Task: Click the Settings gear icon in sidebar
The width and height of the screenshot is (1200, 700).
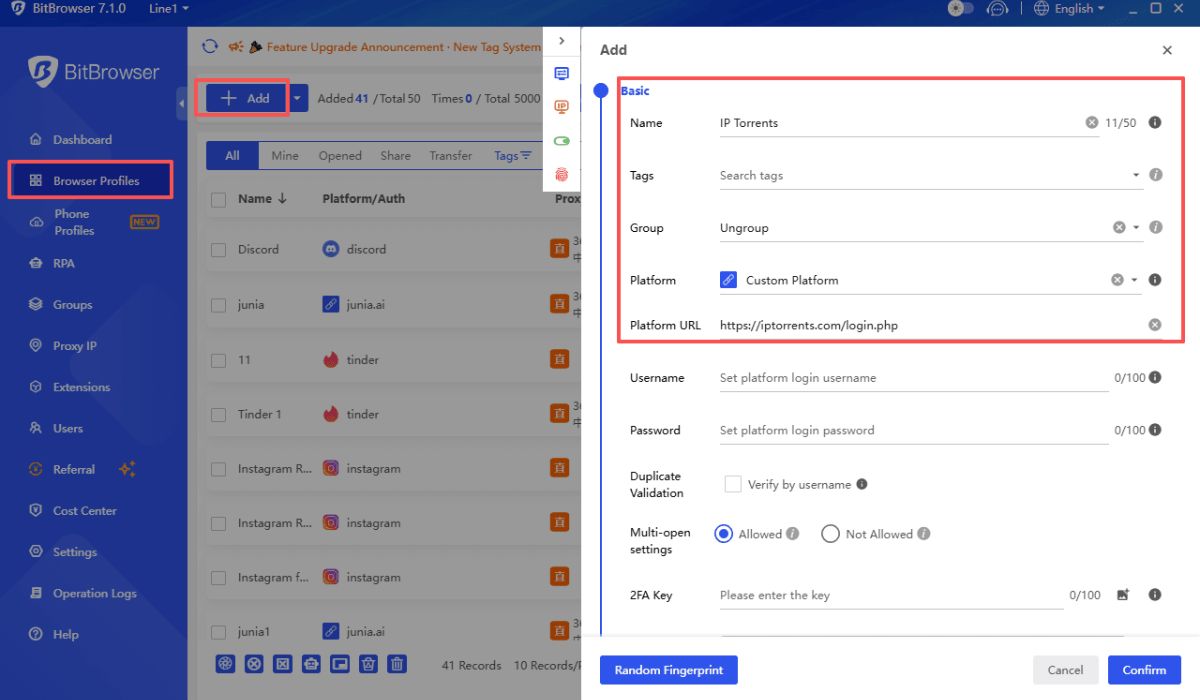Action: tap(36, 551)
